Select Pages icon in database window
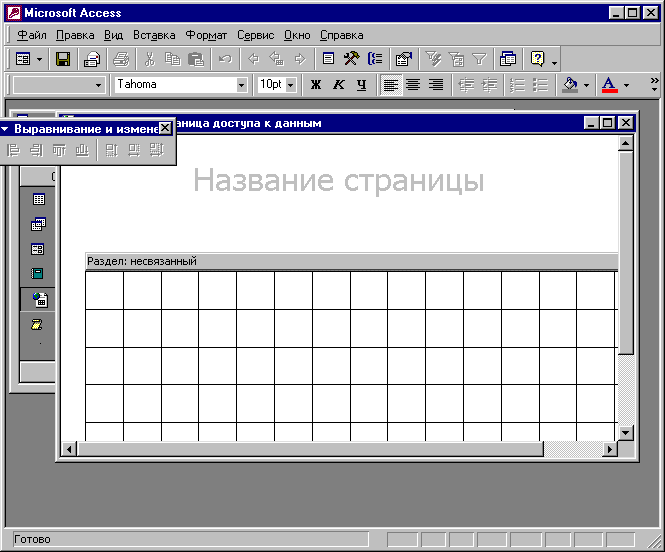 pyautogui.click(x=40, y=299)
